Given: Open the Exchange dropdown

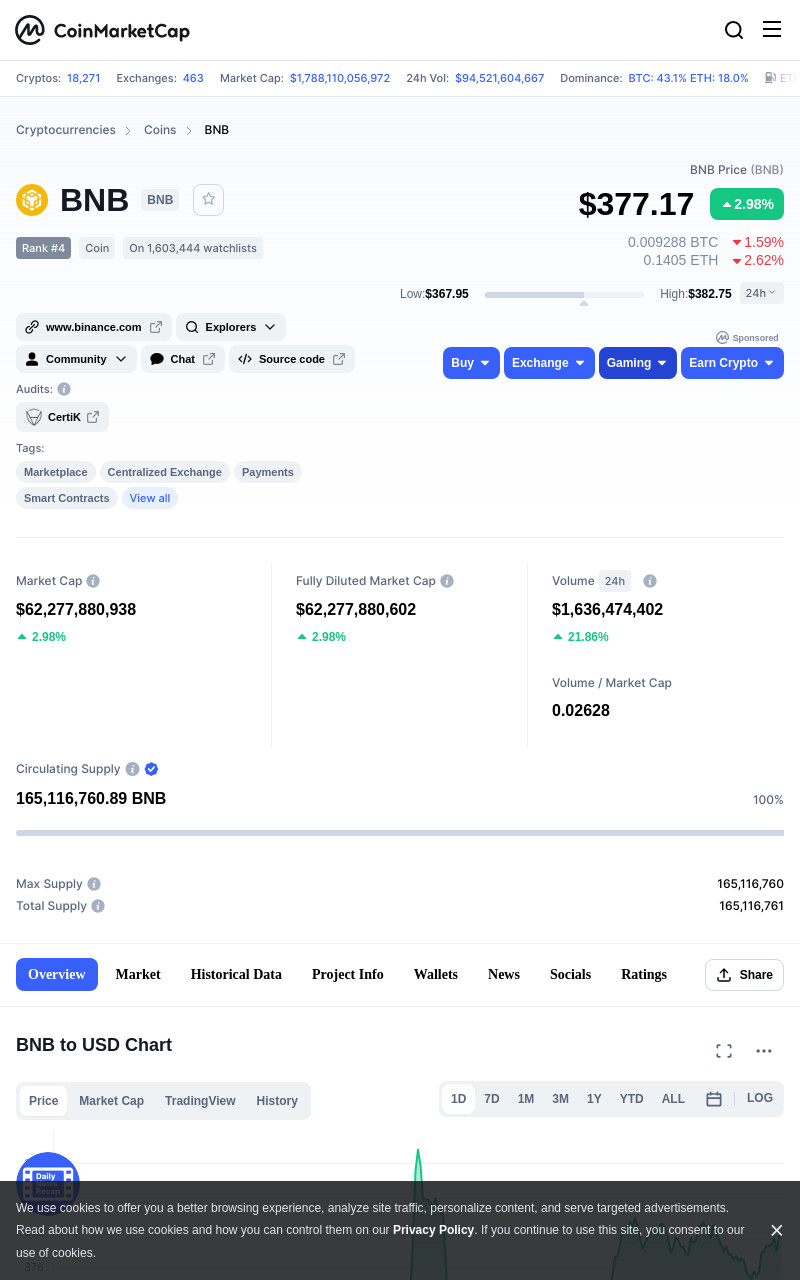Looking at the screenshot, I should point(549,363).
